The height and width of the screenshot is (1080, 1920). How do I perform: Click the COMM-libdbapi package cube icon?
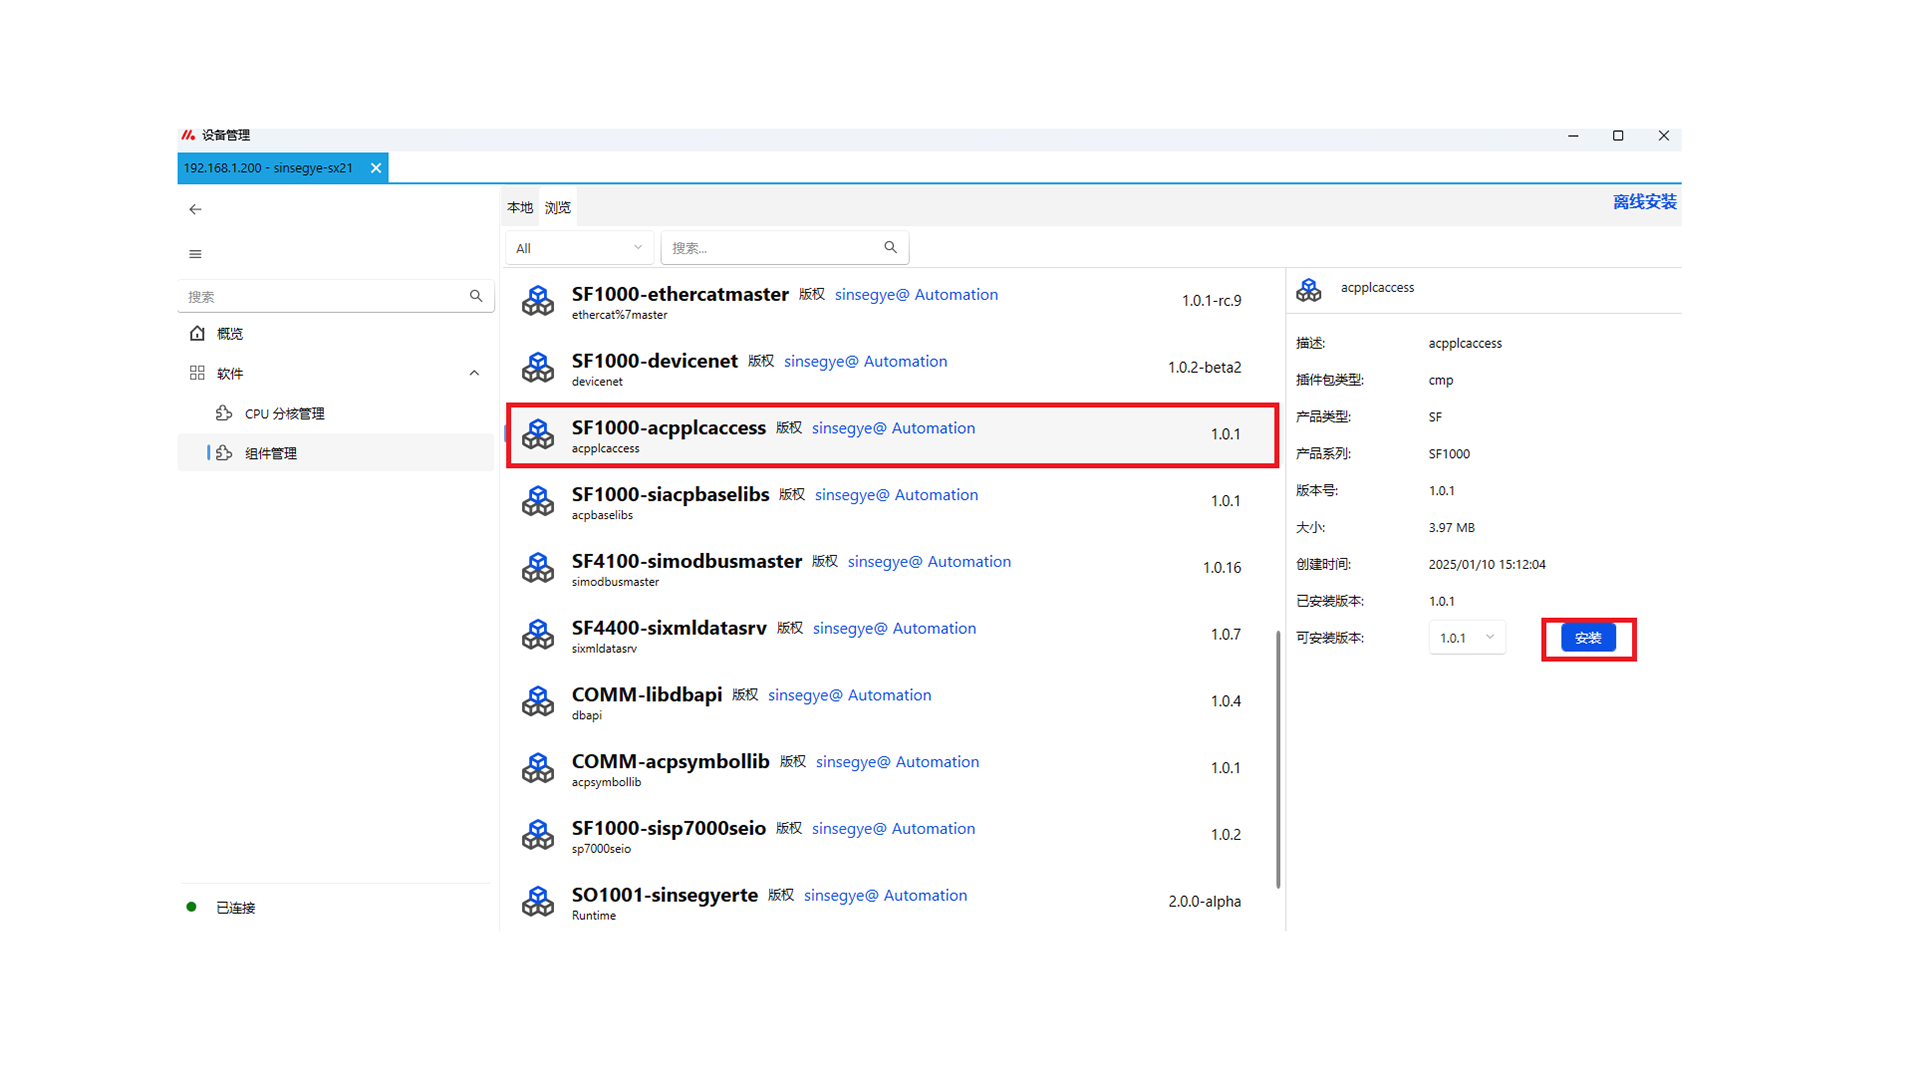[x=538, y=701]
